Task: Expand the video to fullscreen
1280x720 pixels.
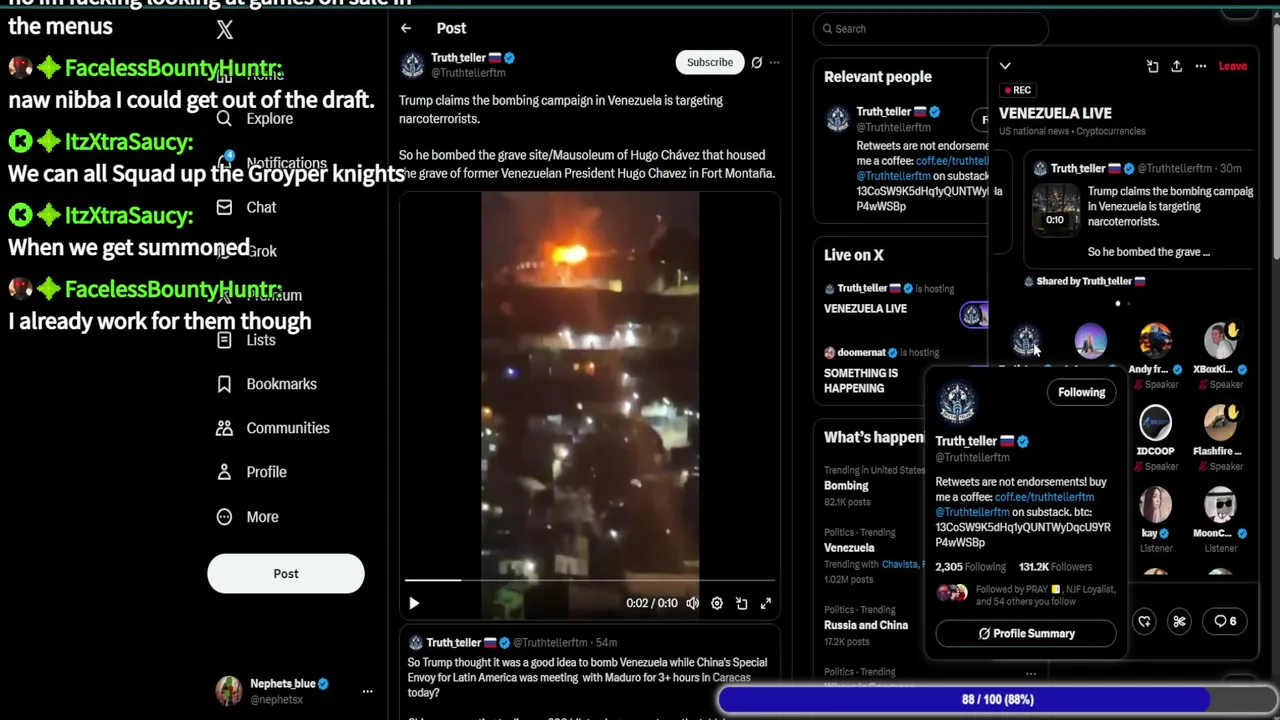Action: click(766, 603)
